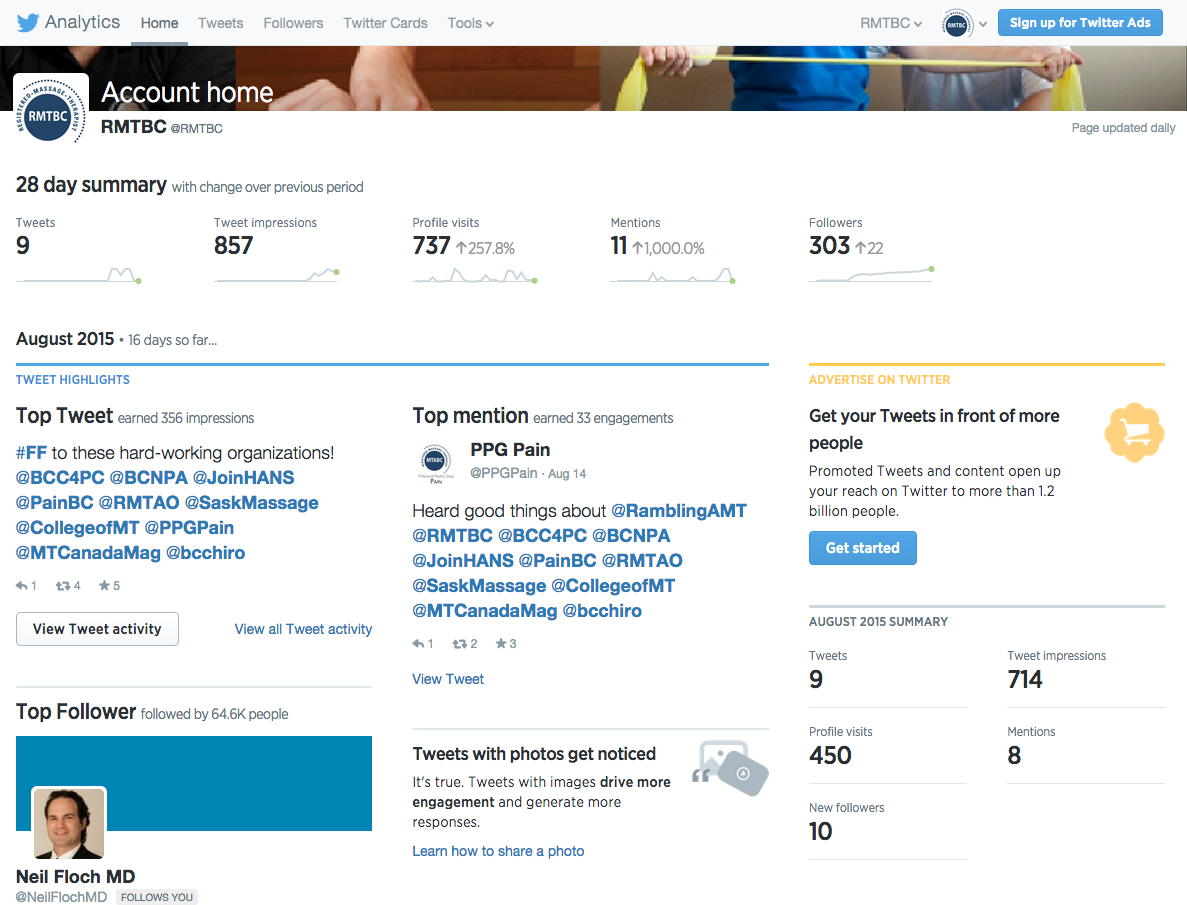This screenshot has height=905, width=1187.
Task: Go to the Home tab
Action: pyautogui.click(x=160, y=23)
